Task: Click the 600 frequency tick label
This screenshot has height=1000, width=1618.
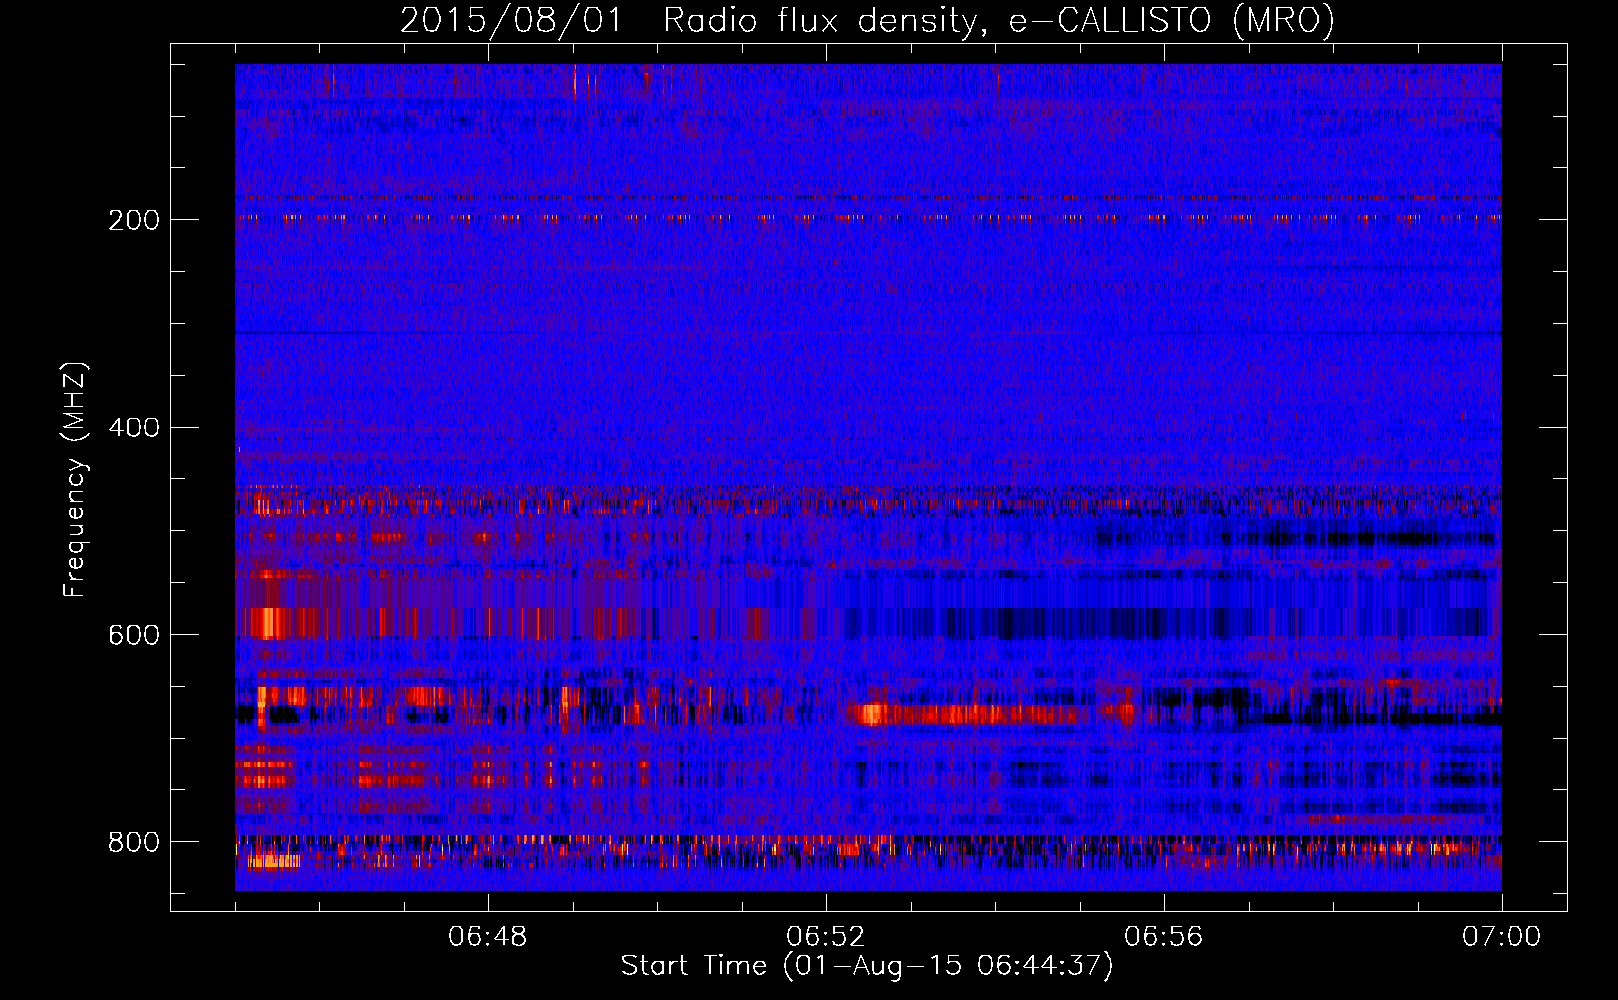Action: click(134, 635)
